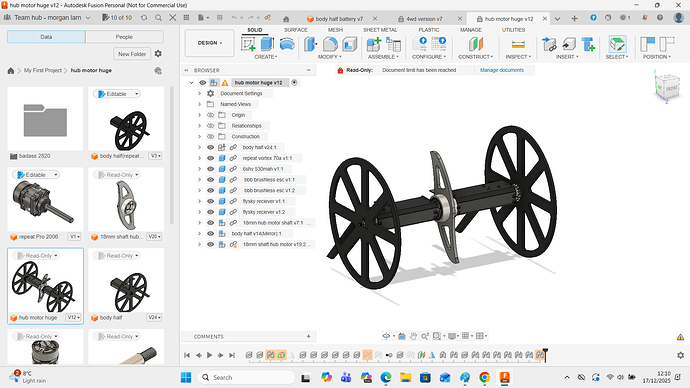Expand the Named Views node
Screen dimensions: 690x388
(x=199, y=104)
